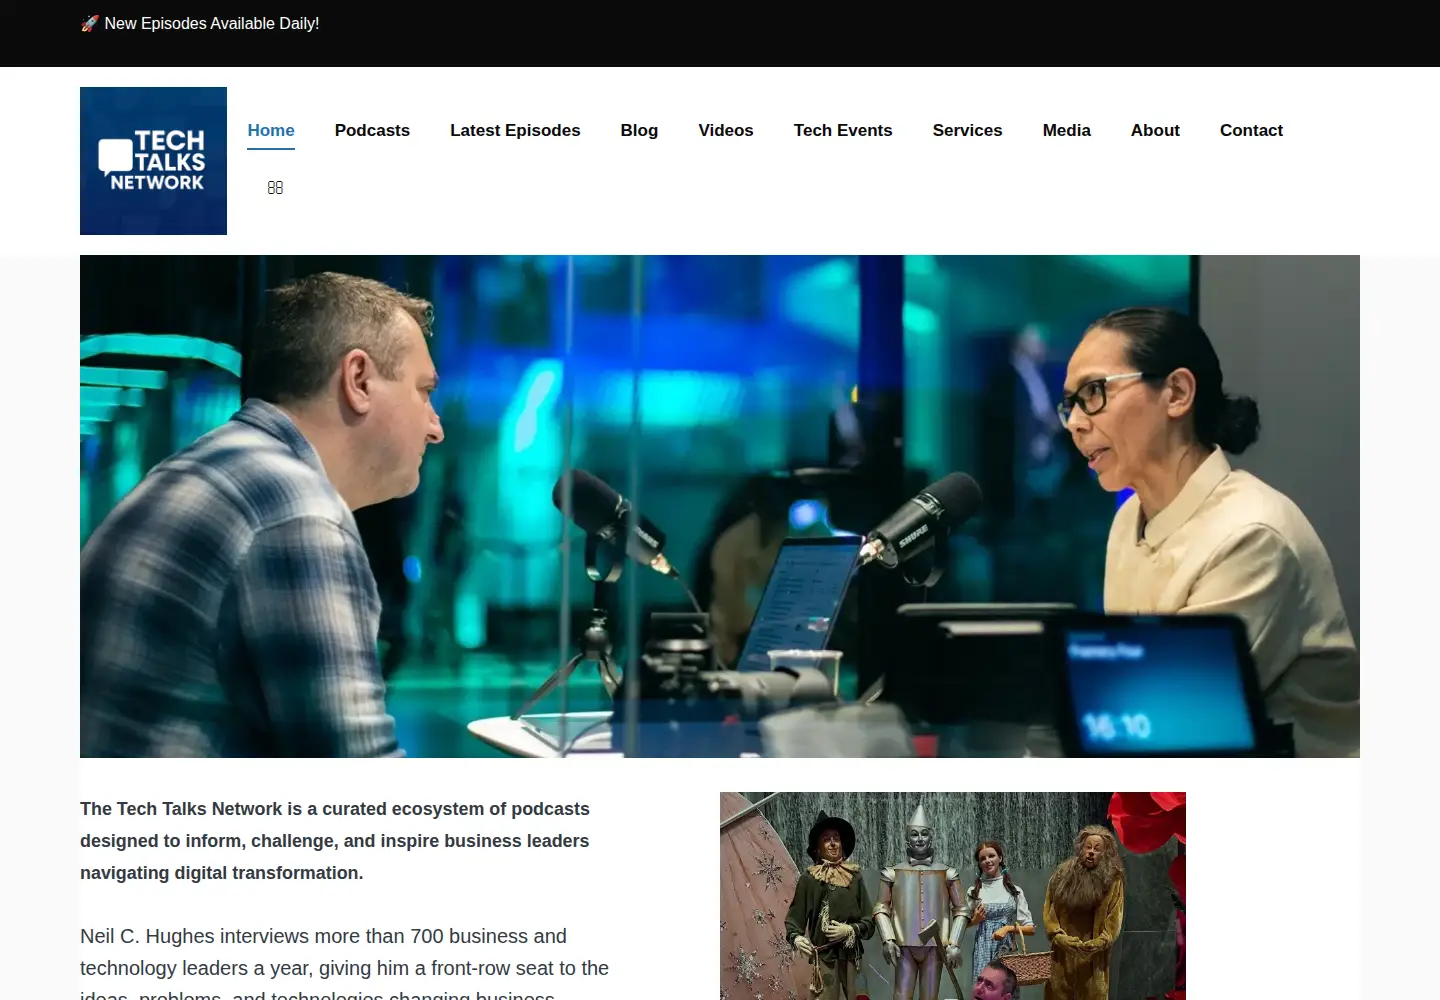
Task: Open the Podcasts menu item
Action: pos(372,130)
